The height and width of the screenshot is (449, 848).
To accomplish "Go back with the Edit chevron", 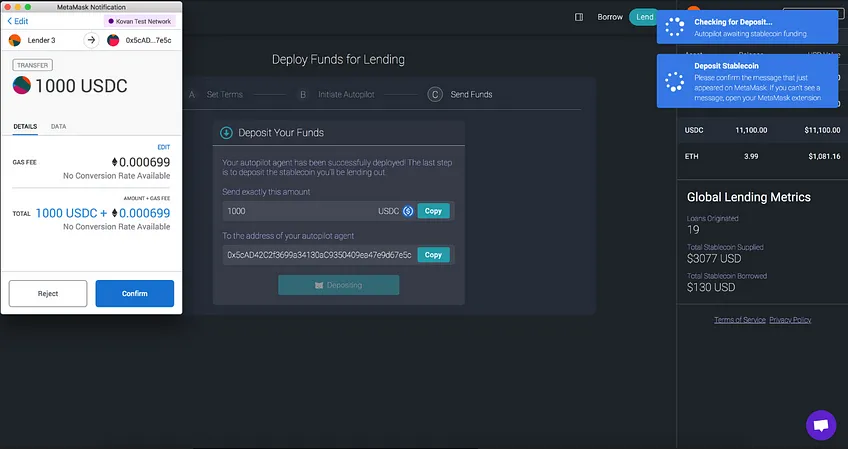I will tap(17, 21).
